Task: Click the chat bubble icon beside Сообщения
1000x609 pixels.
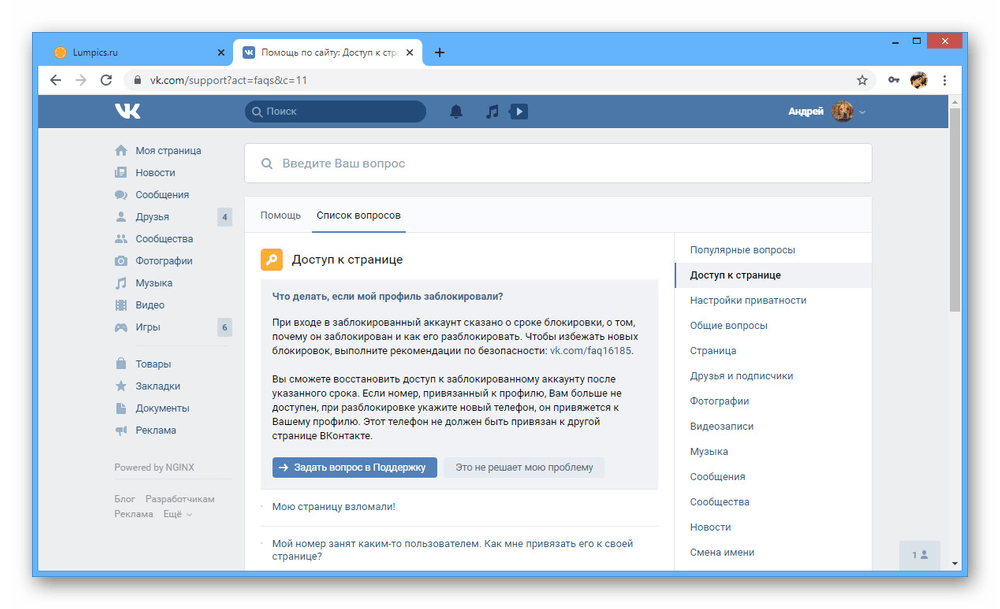Action: (x=121, y=194)
